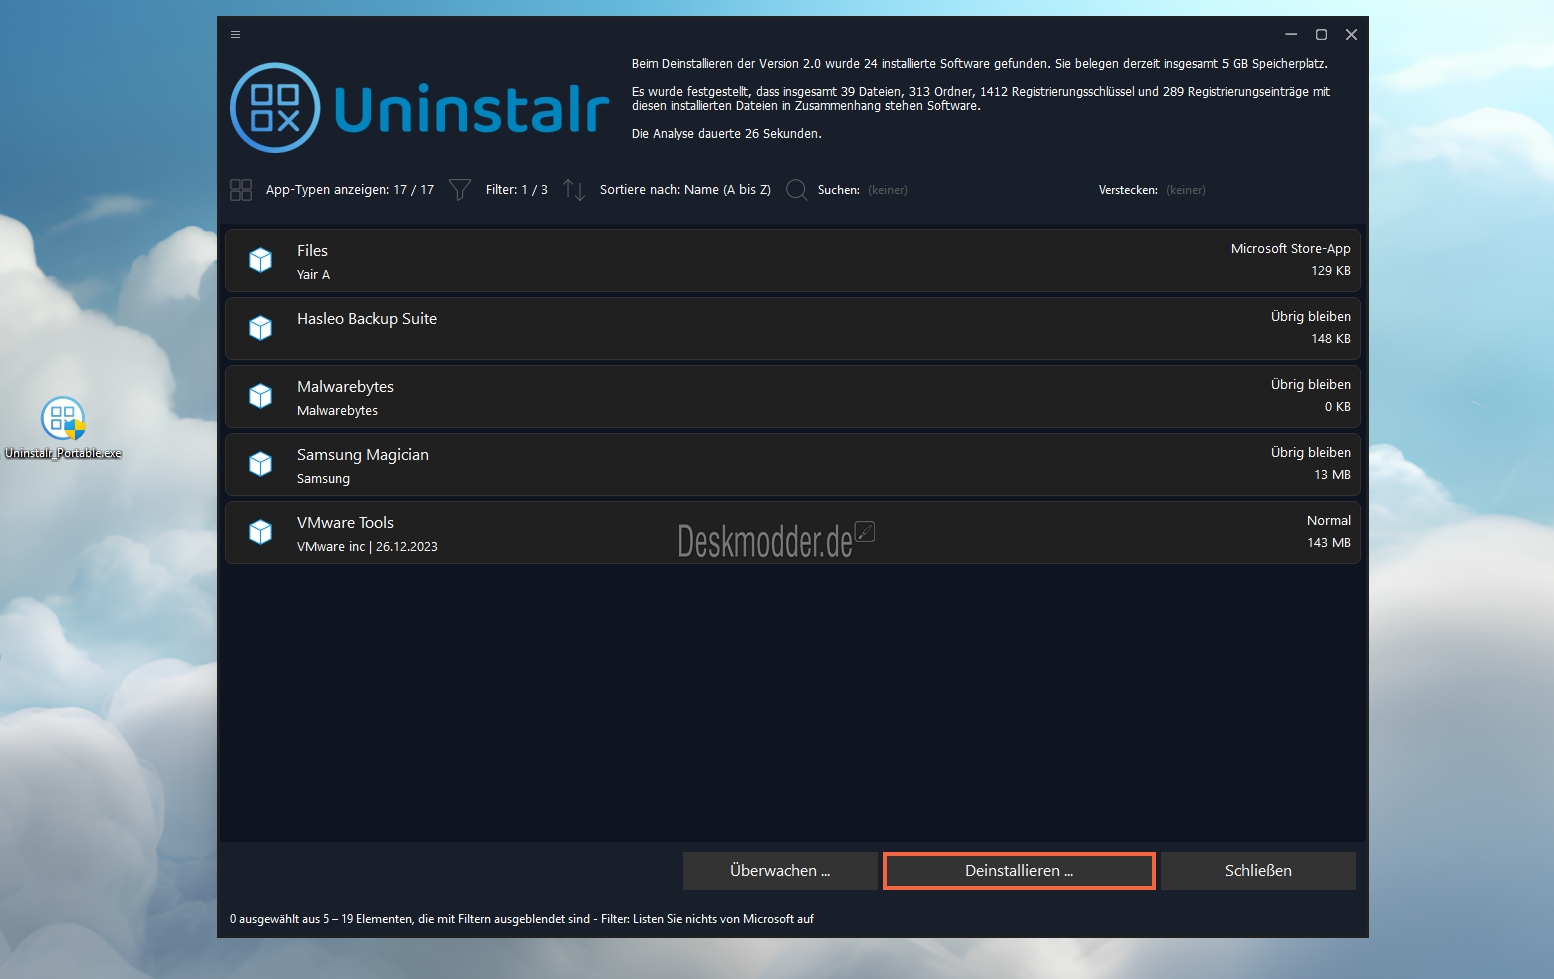Click the Überwachen ... button
The height and width of the screenshot is (979, 1554).
(x=780, y=871)
